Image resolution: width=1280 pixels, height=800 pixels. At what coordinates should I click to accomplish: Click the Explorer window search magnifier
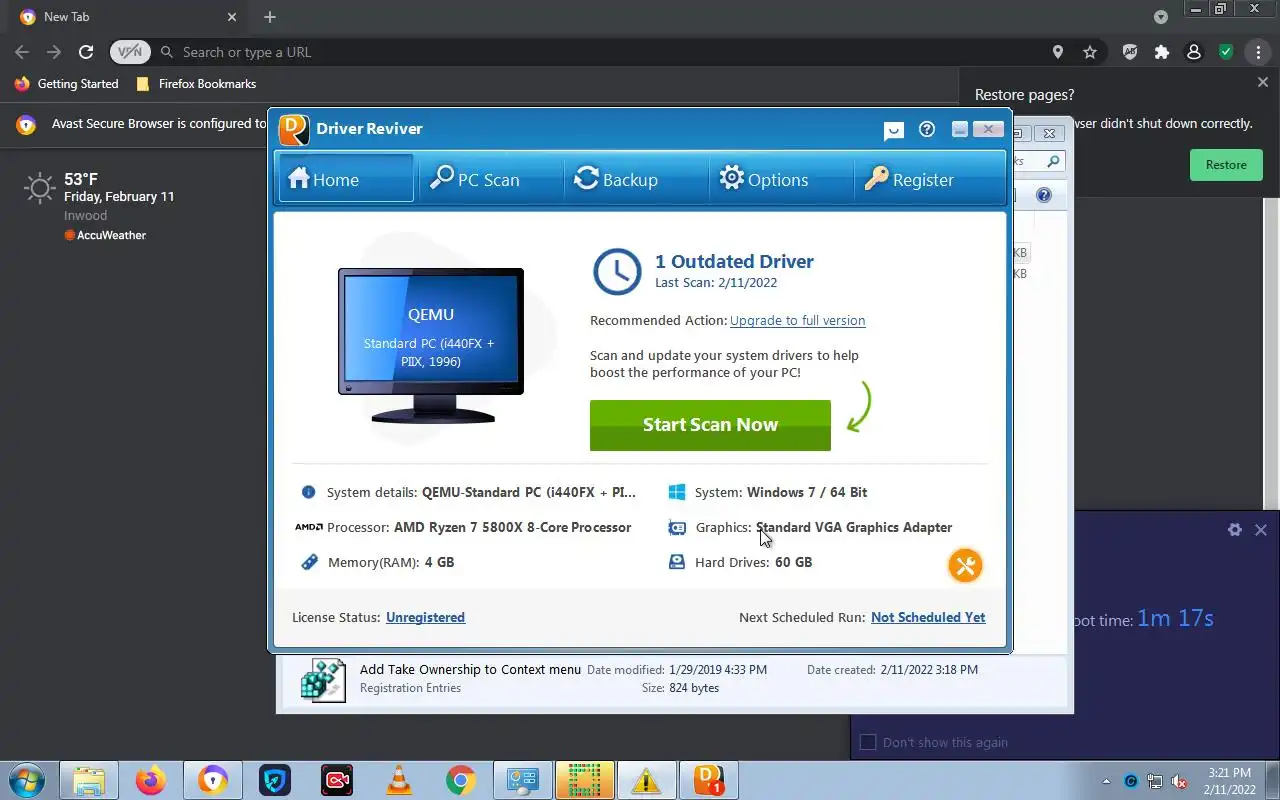(x=1053, y=161)
